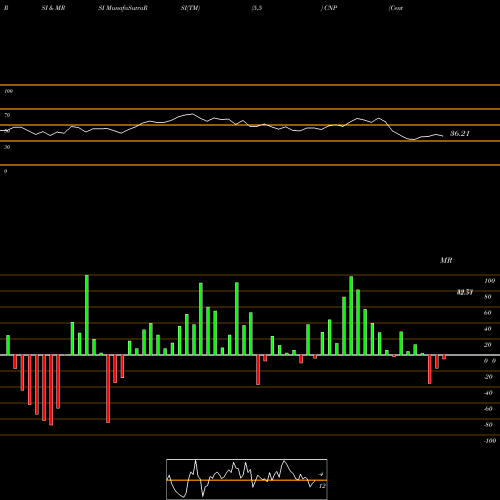Click the MR axis label 80
500x500 pixels.
tap(488, 297)
